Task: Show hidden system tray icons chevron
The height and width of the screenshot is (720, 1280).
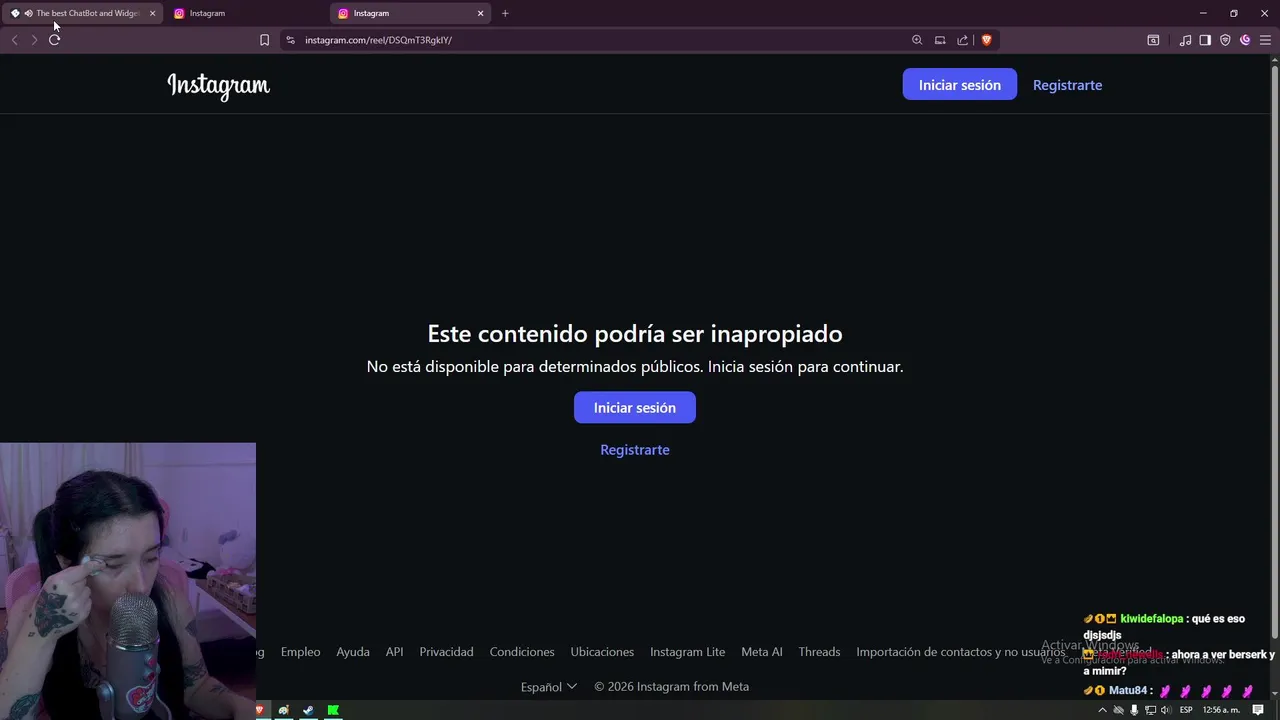Action: coord(1102,710)
